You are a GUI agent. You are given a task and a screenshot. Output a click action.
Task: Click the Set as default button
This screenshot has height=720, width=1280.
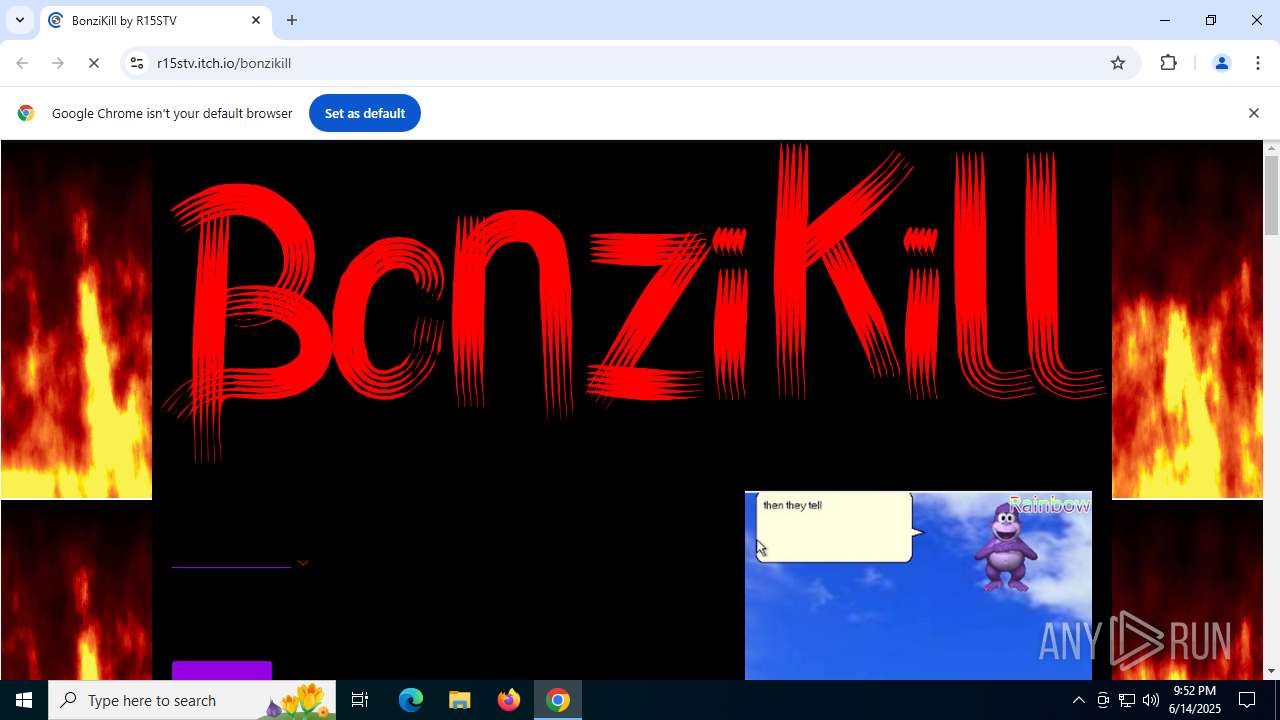pyautogui.click(x=365, y=113)
